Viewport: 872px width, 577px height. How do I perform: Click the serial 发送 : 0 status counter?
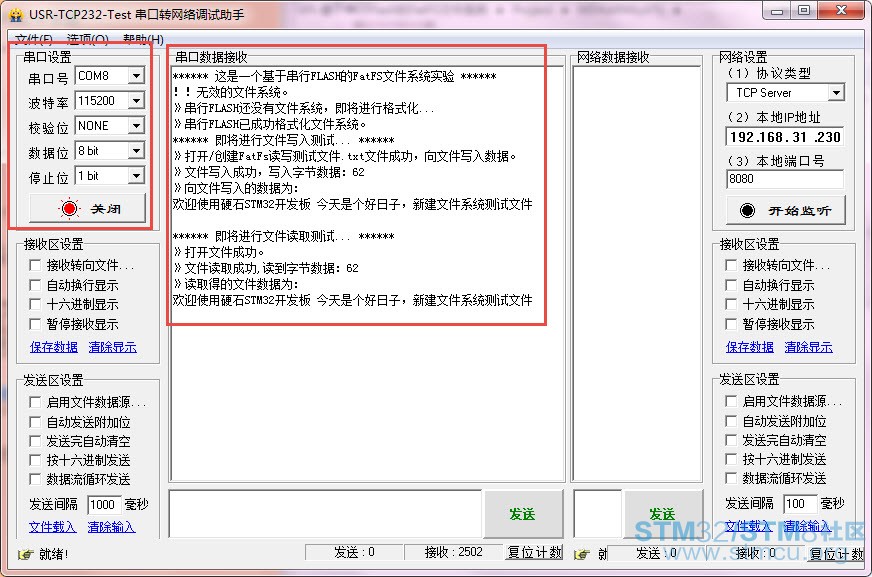click(354, 552)
